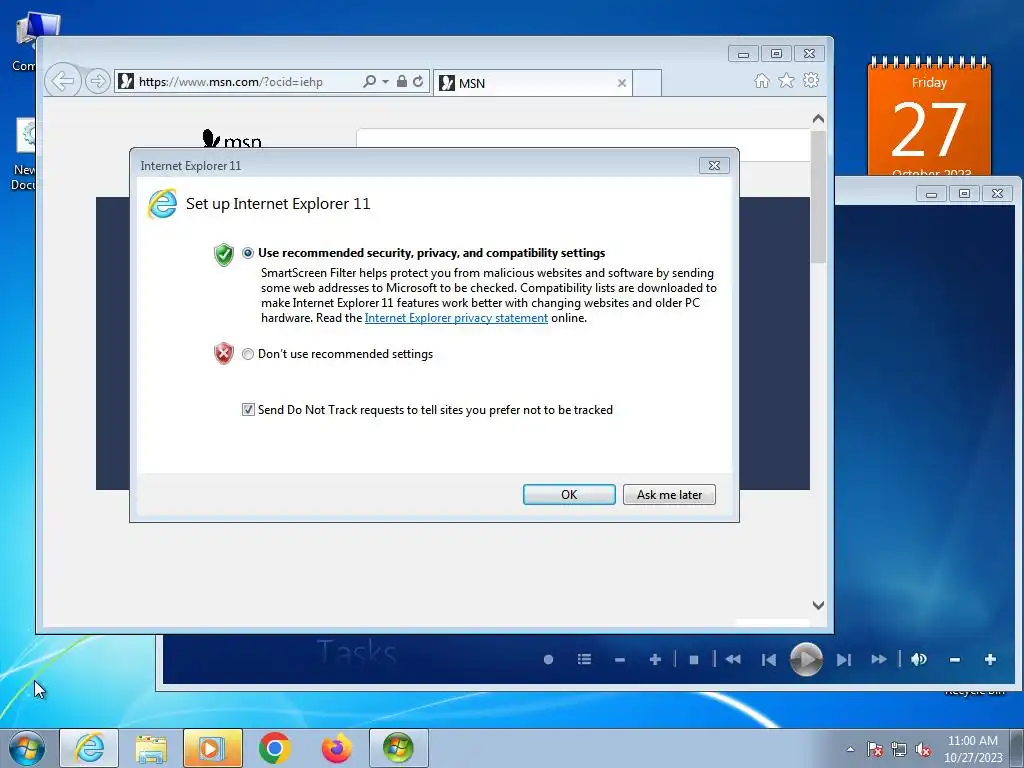Expand address bar autocomplete dropdown arrow
1024x768 pixels.
point(385,82)
